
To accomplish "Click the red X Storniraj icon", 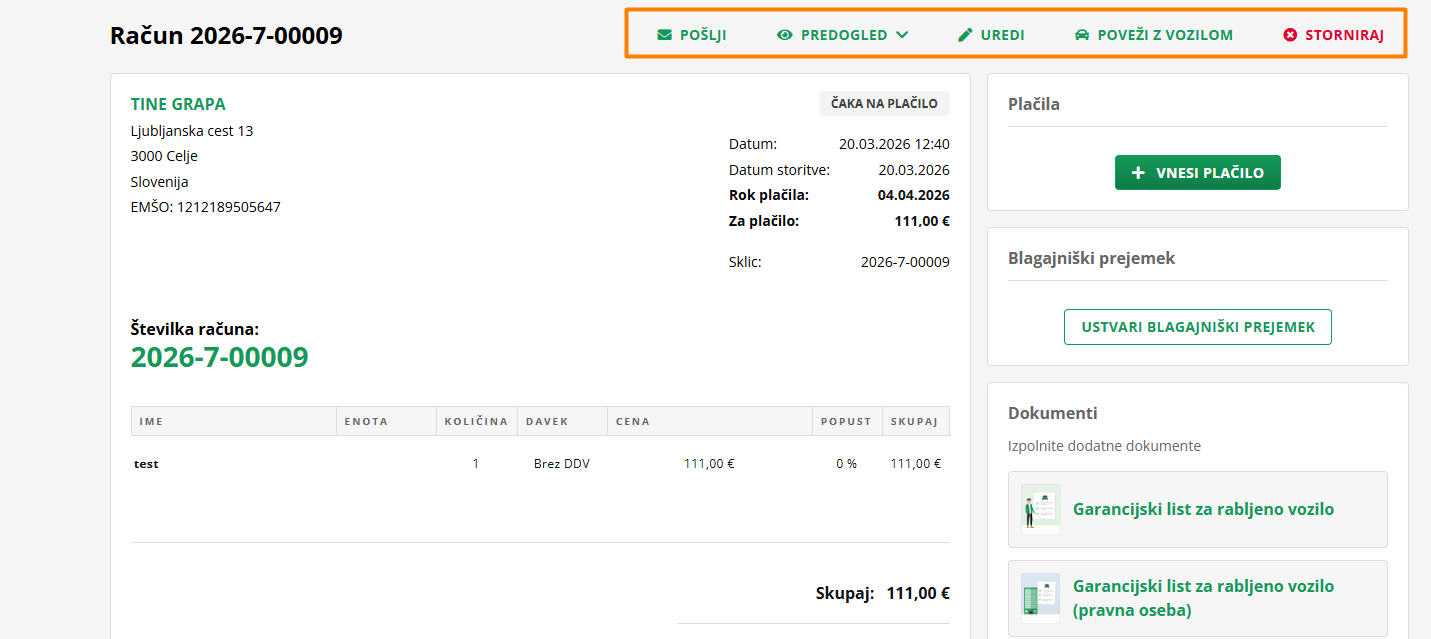I will tap(1290, 35).
